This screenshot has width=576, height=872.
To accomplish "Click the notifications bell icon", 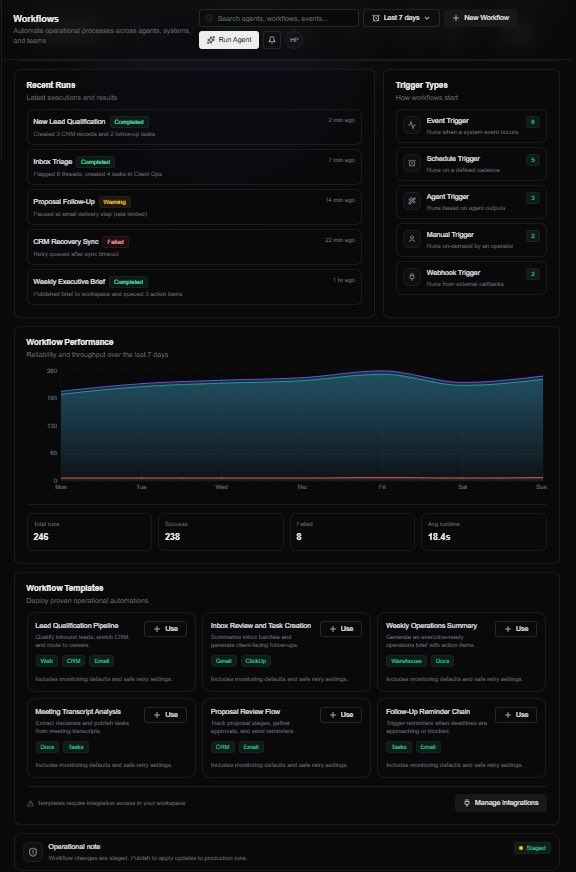I will click(272, 40).
